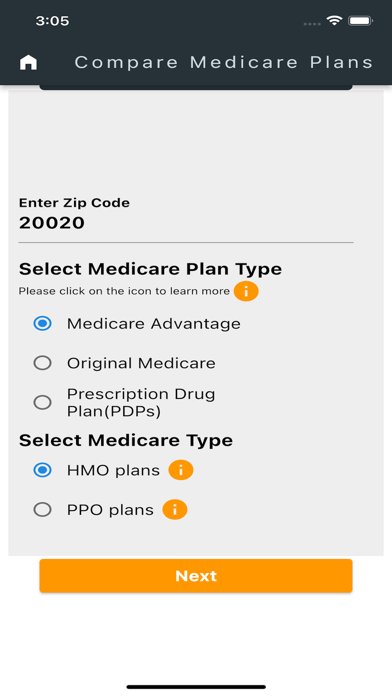The width and height of the screenshot is (392, 696).
Task: Click the orange Next button
Action: tap(196, 576)
